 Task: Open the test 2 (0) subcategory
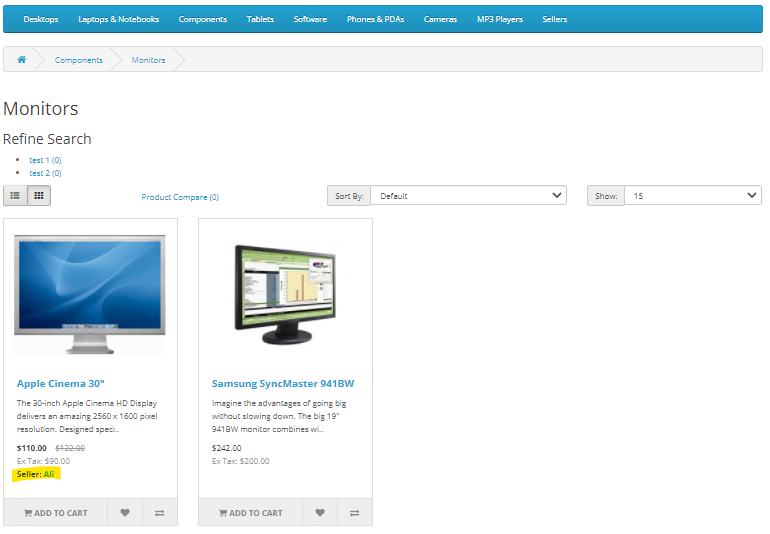(x=45, y=173)
